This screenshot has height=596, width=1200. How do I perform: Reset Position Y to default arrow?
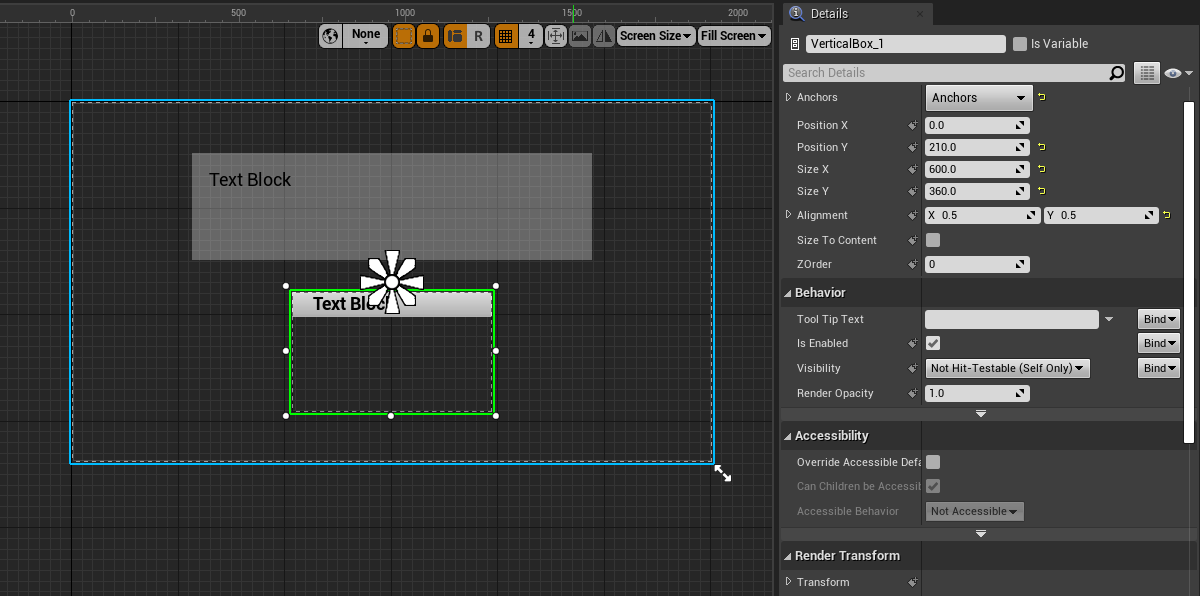click(1042, 147)
